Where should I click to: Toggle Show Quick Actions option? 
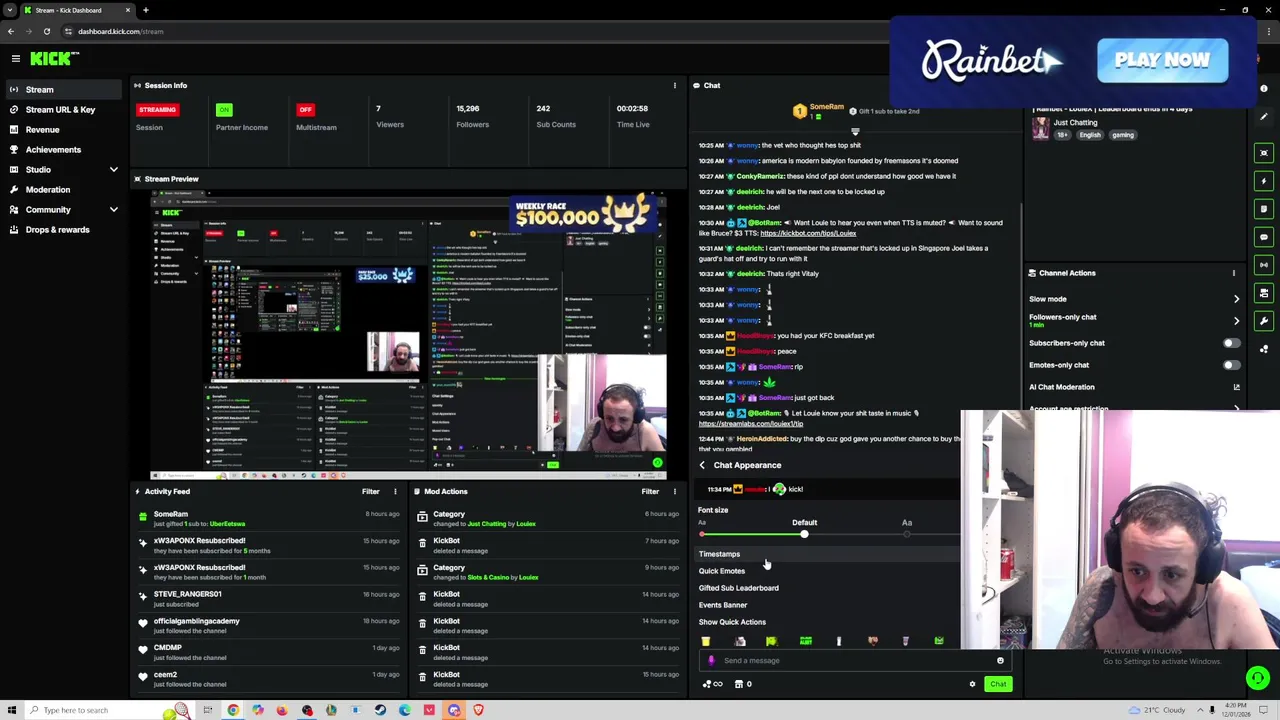tap(828, 622)
